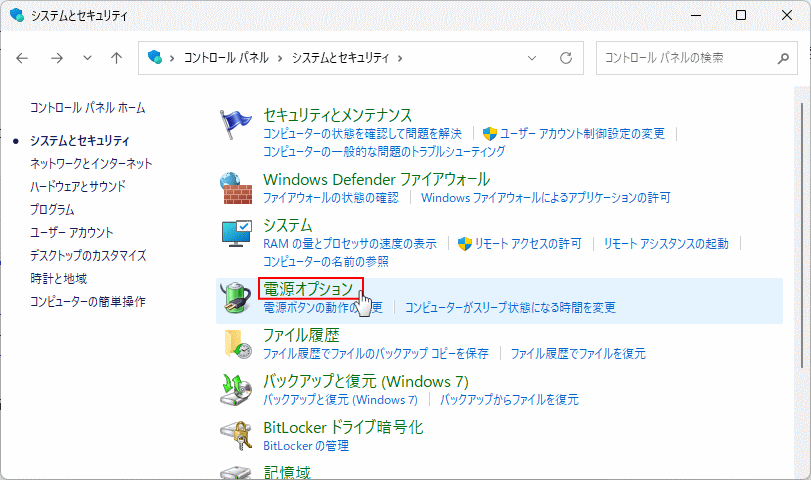Click shield icon beside ユーザー アカウント制御設定の変更
The height and width of the screenshot is (480, 811).
pyautogui.click(x=489, y=134)
